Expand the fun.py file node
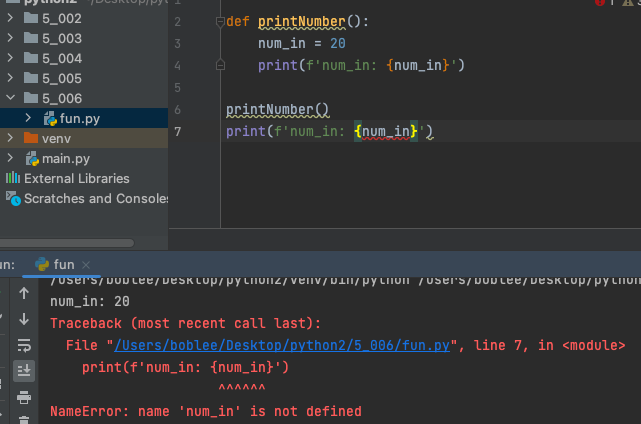 click(28, 118)
